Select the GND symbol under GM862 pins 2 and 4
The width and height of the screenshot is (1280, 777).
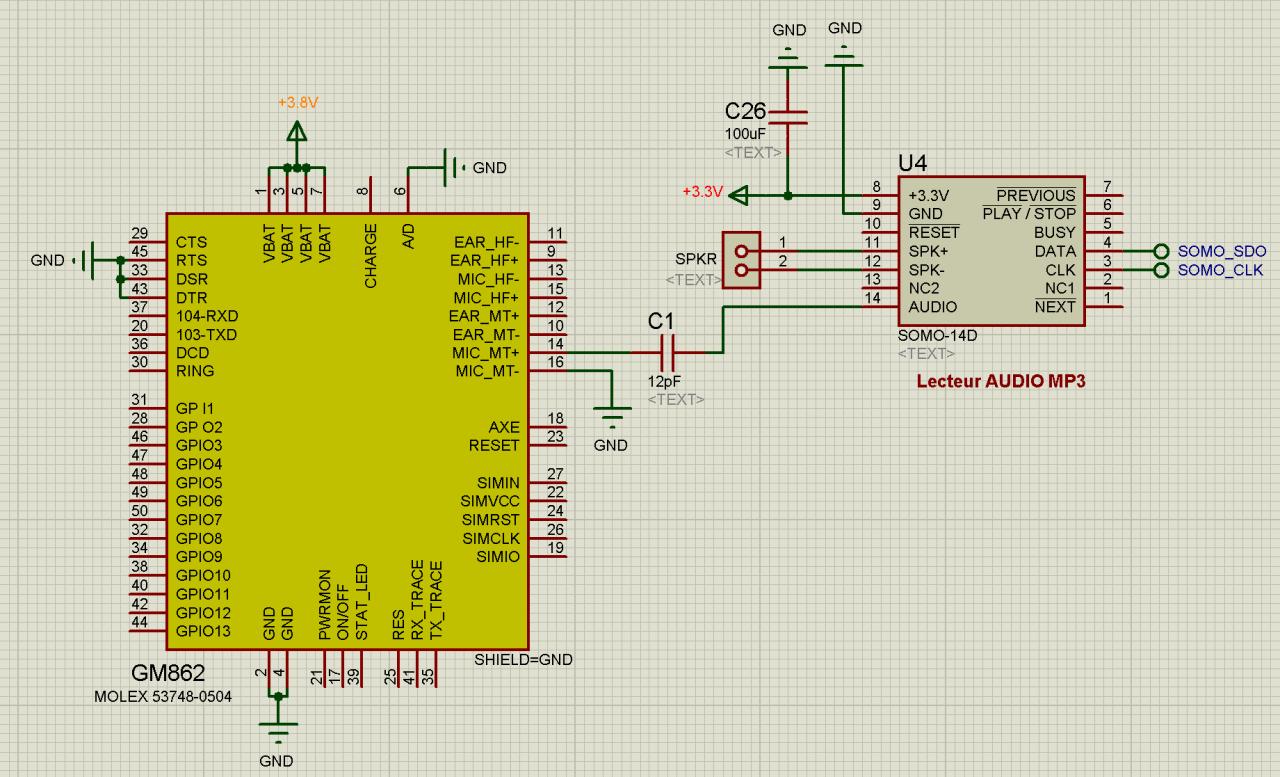(277, 733)
